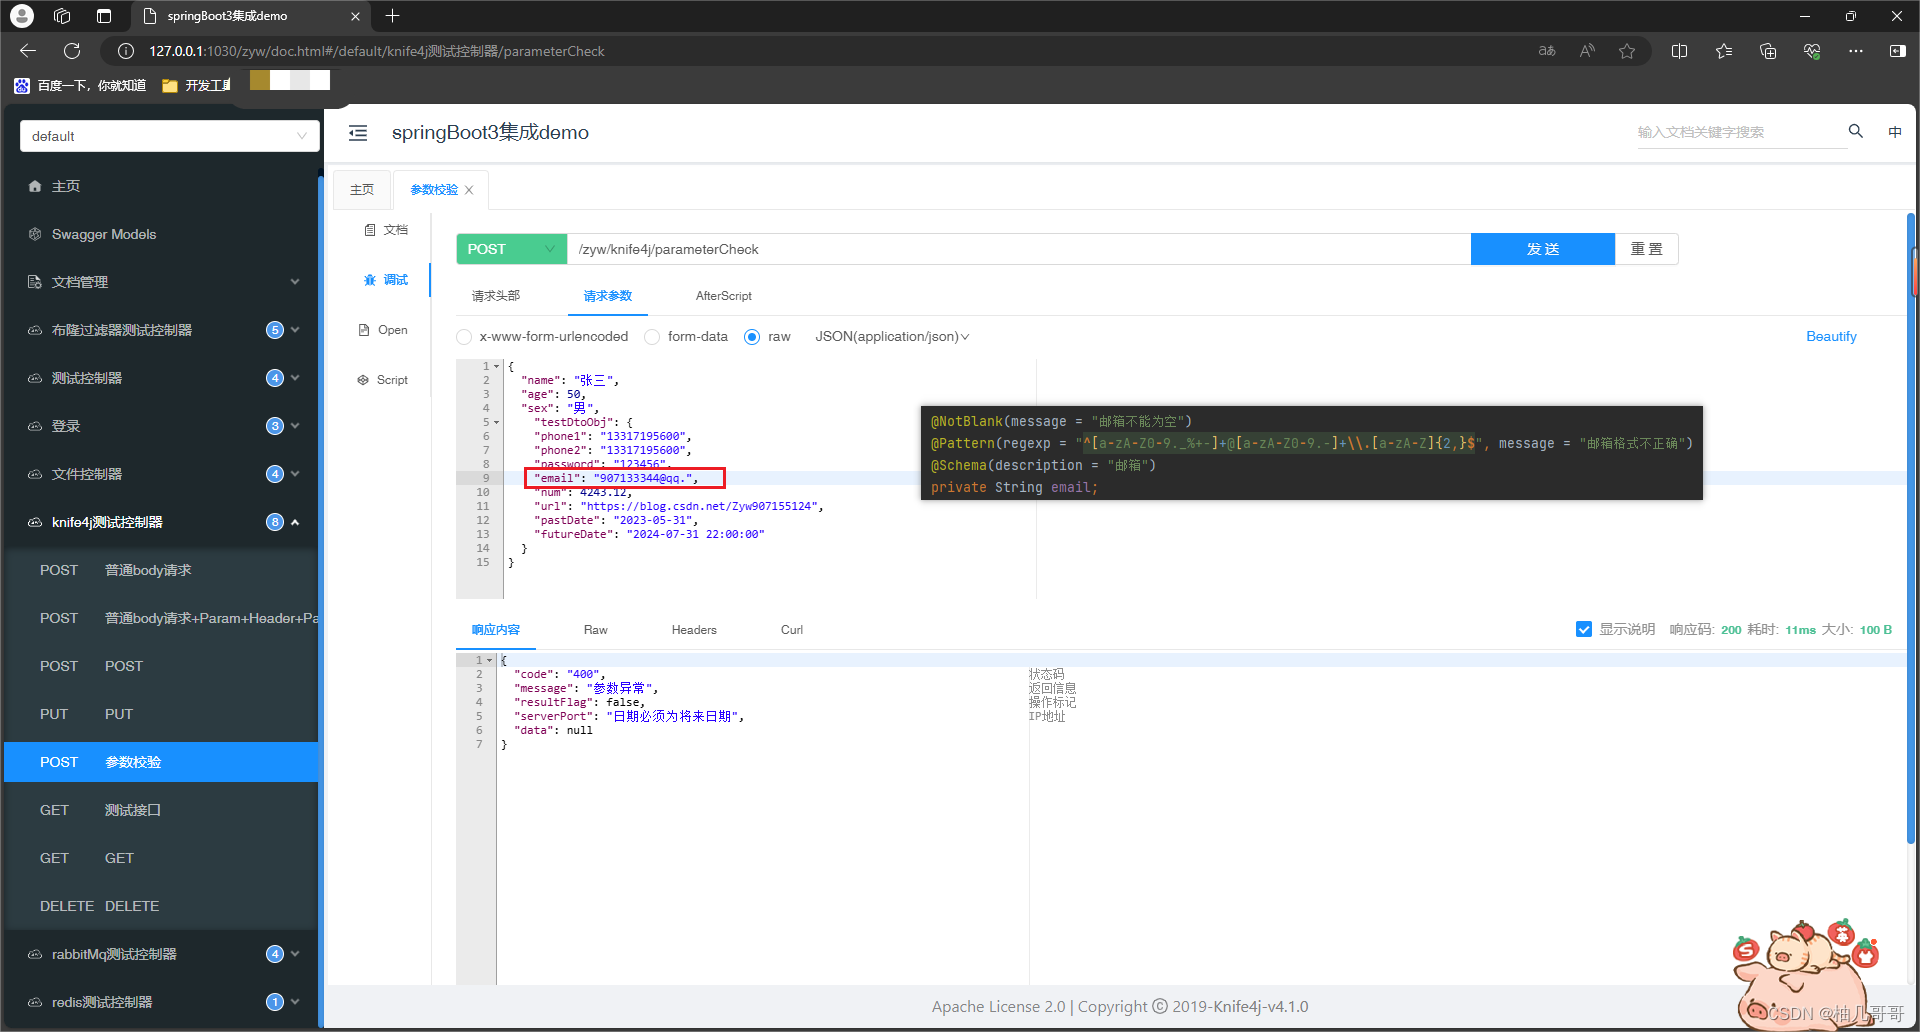Open the default group dropdown
The width and height of the screenshot is (1920, 1032).
pyautogui.click(x=169, y=136)
